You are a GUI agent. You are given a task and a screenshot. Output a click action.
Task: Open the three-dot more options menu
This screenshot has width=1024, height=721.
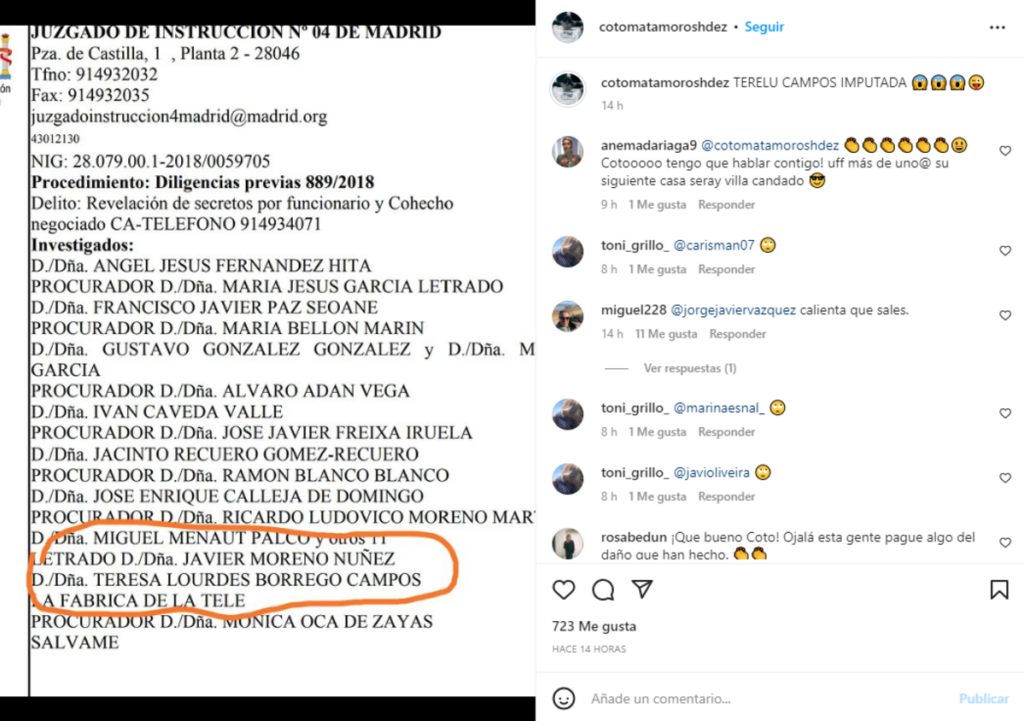997,27
